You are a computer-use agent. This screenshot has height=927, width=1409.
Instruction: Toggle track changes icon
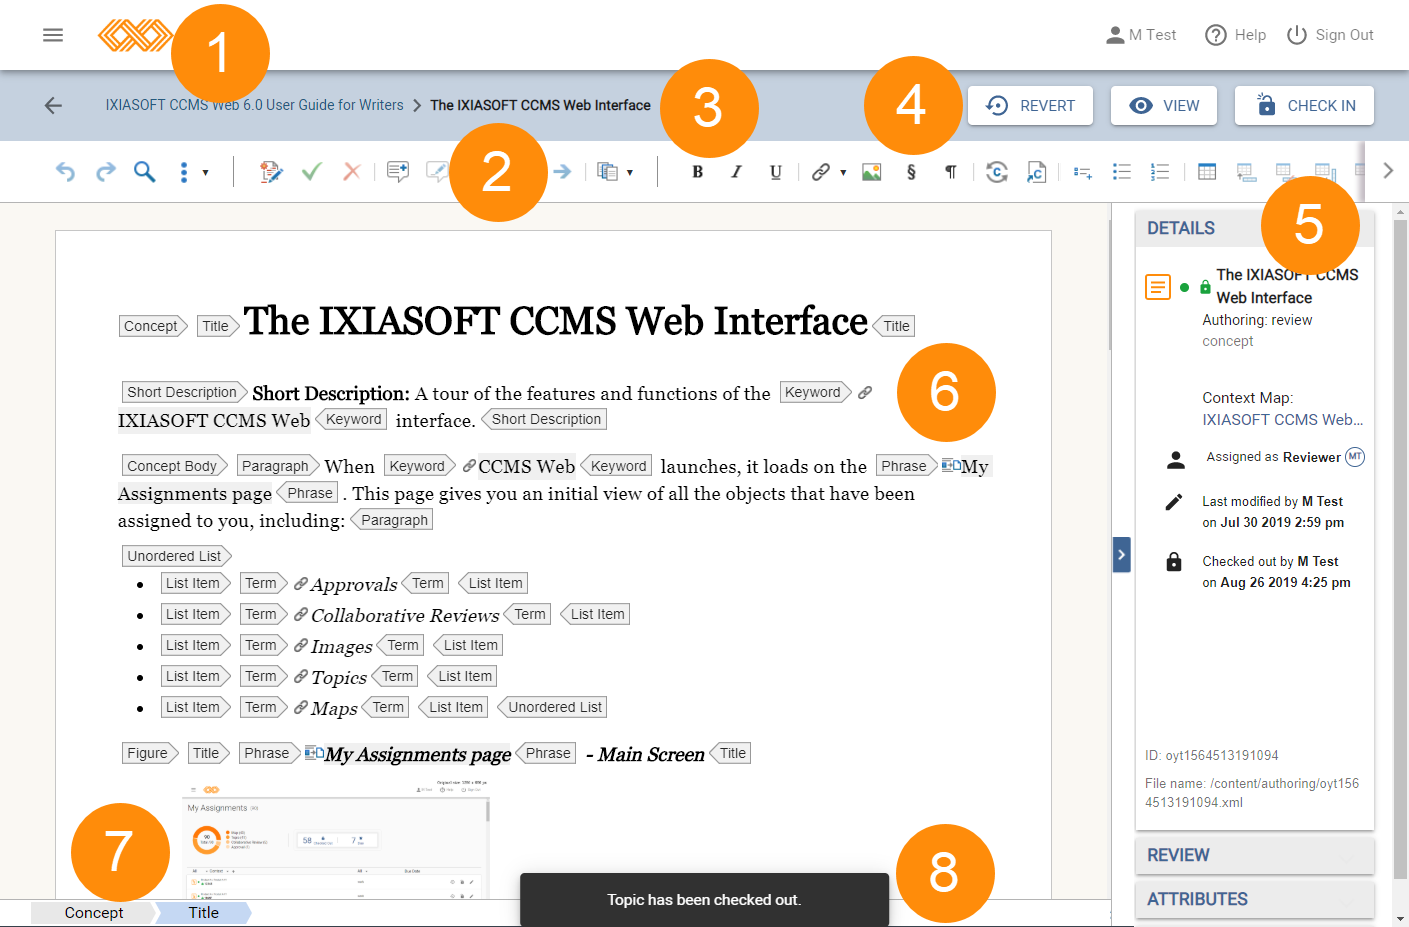point(270,172)
